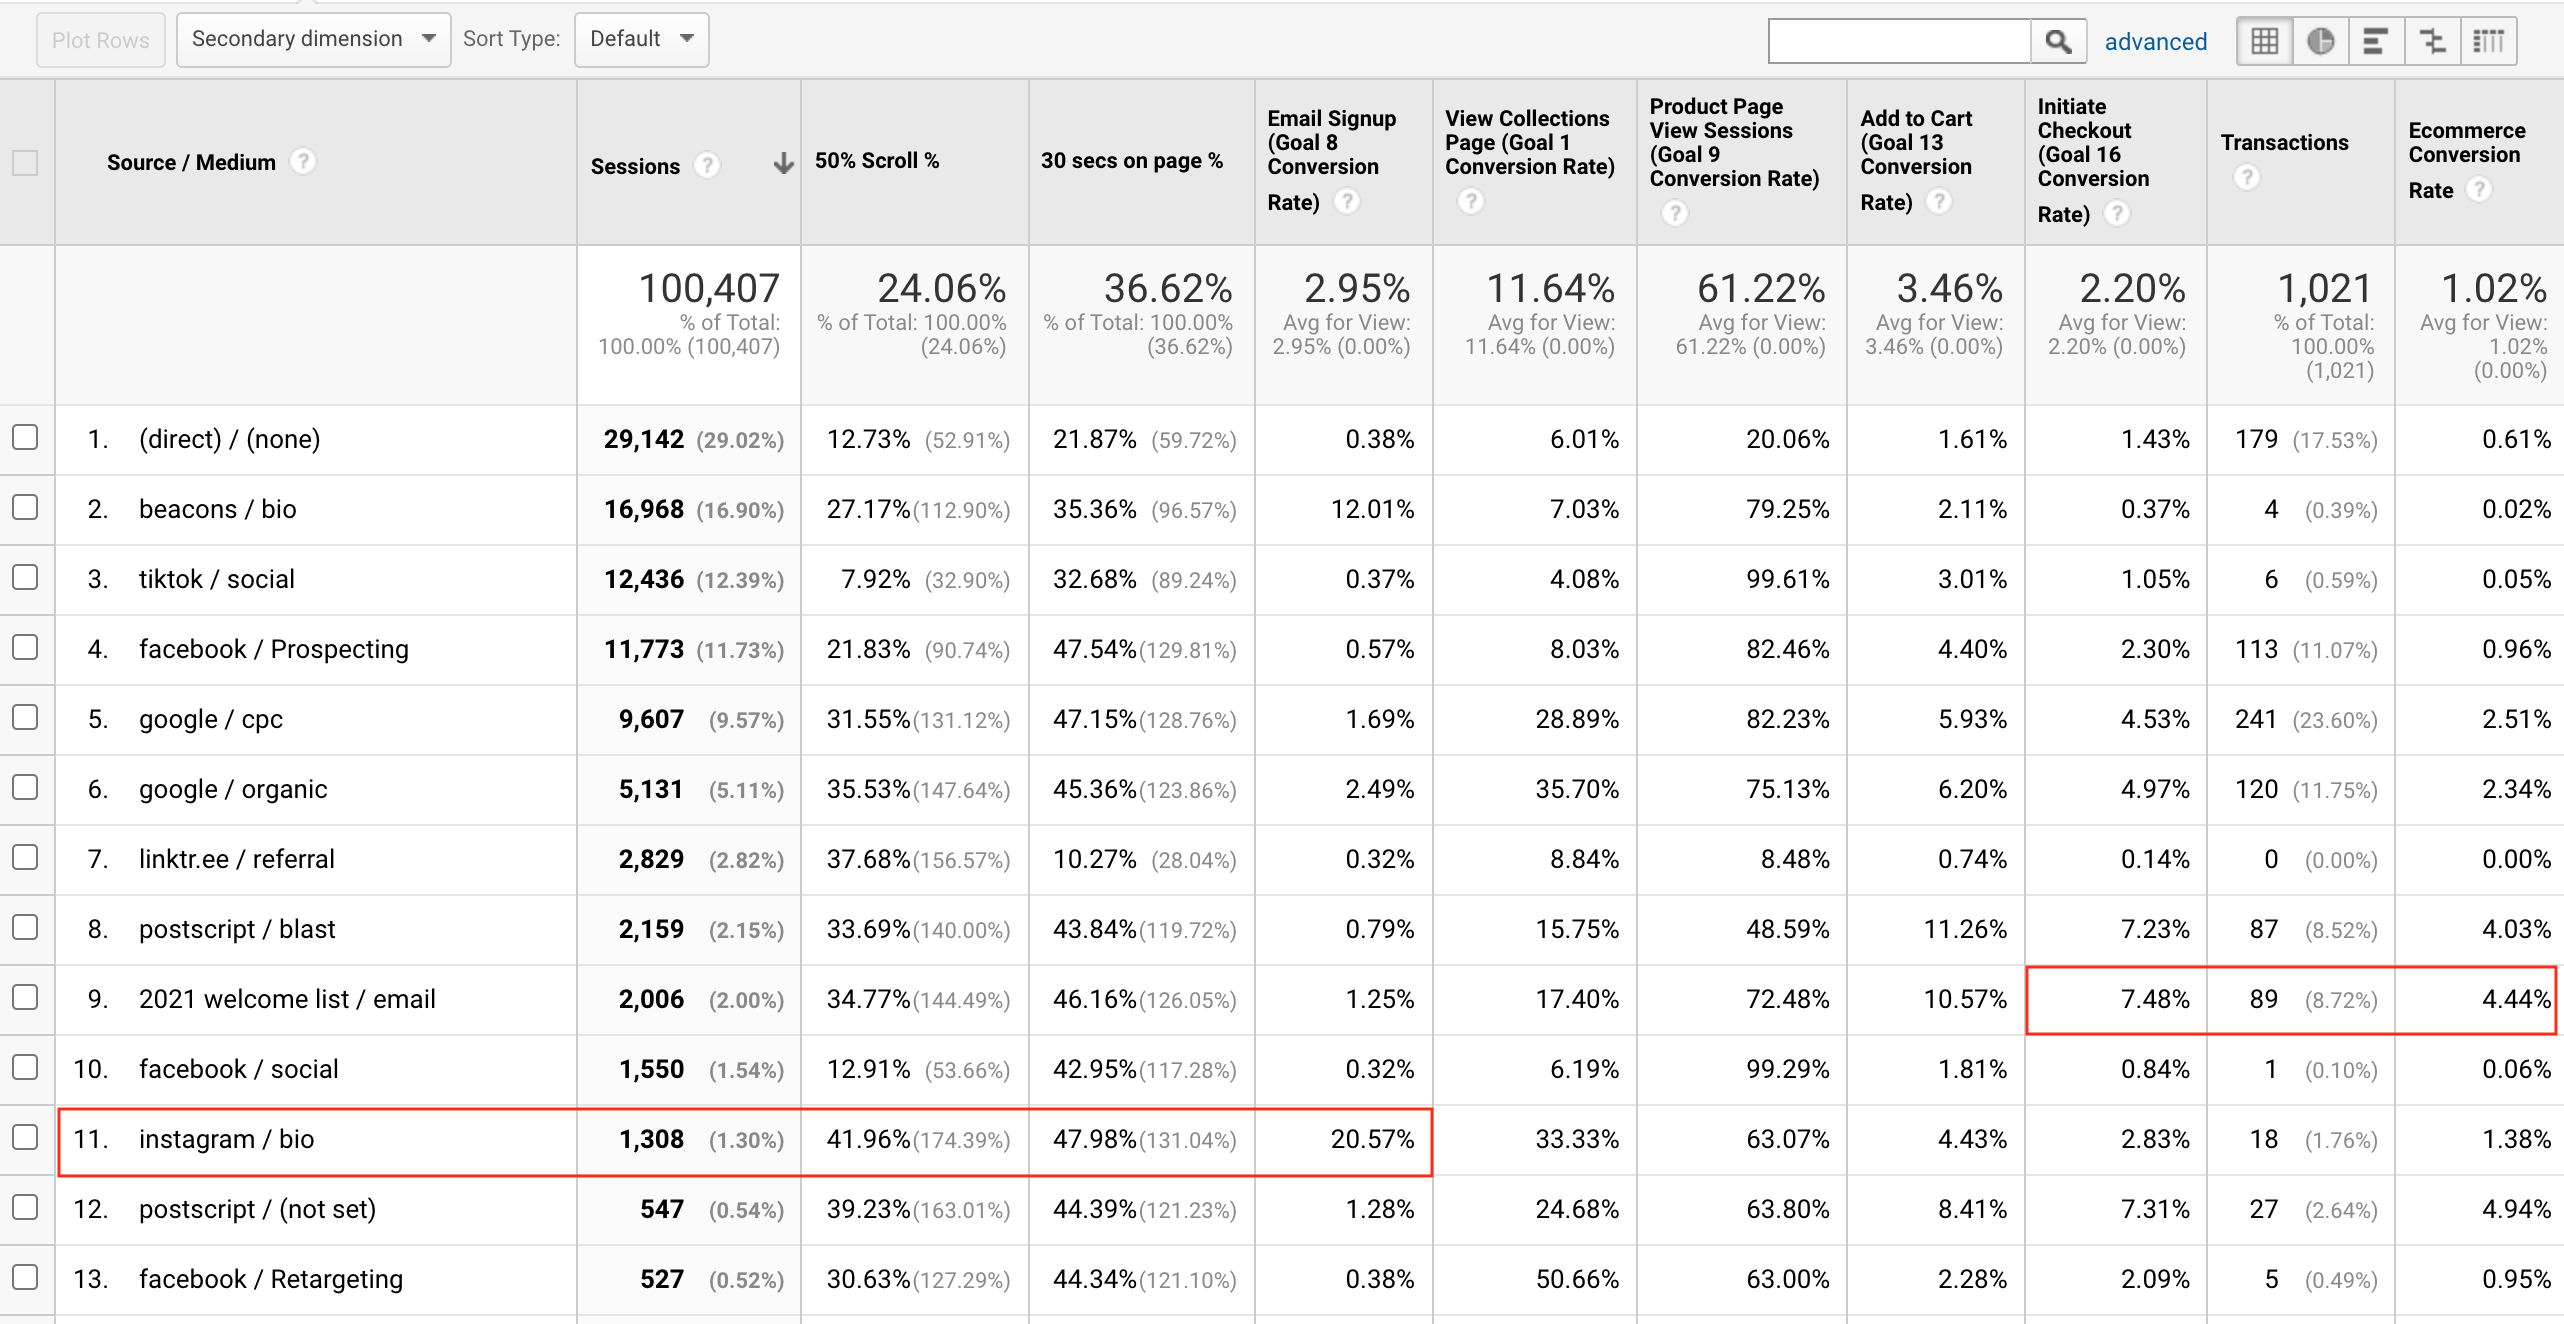Open the Sort Type Default dropdown
This screenshot has width=2564, height=1324.
[641, 39]
